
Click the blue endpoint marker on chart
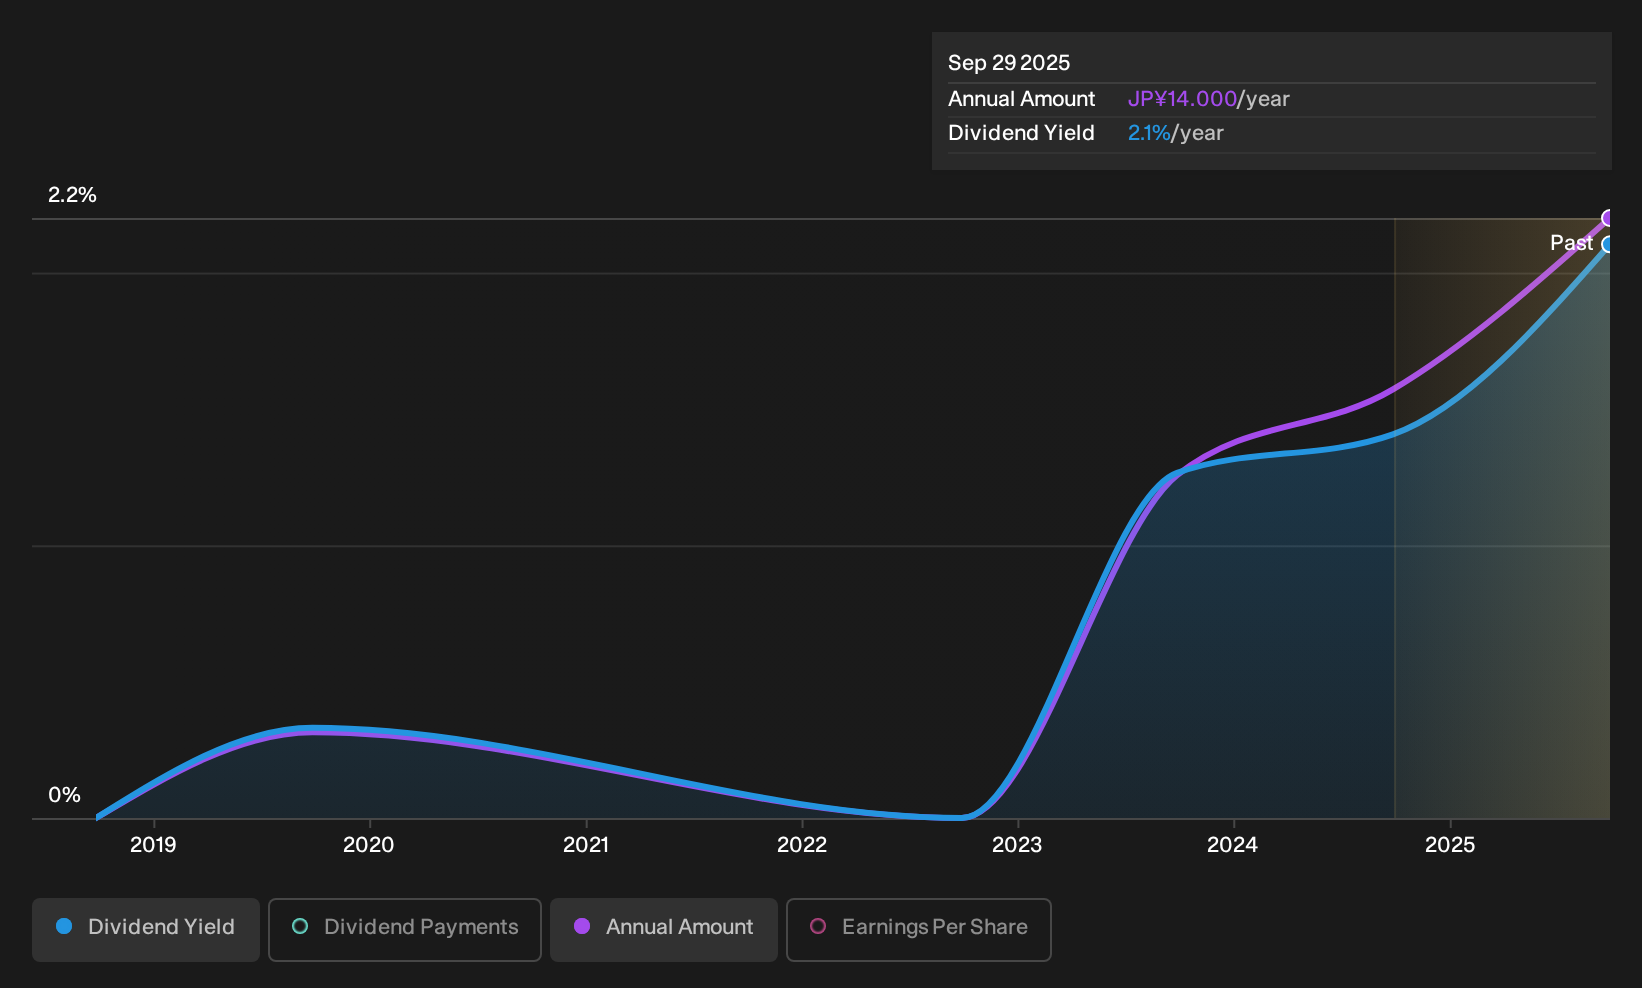click(x=1608, y=245)
